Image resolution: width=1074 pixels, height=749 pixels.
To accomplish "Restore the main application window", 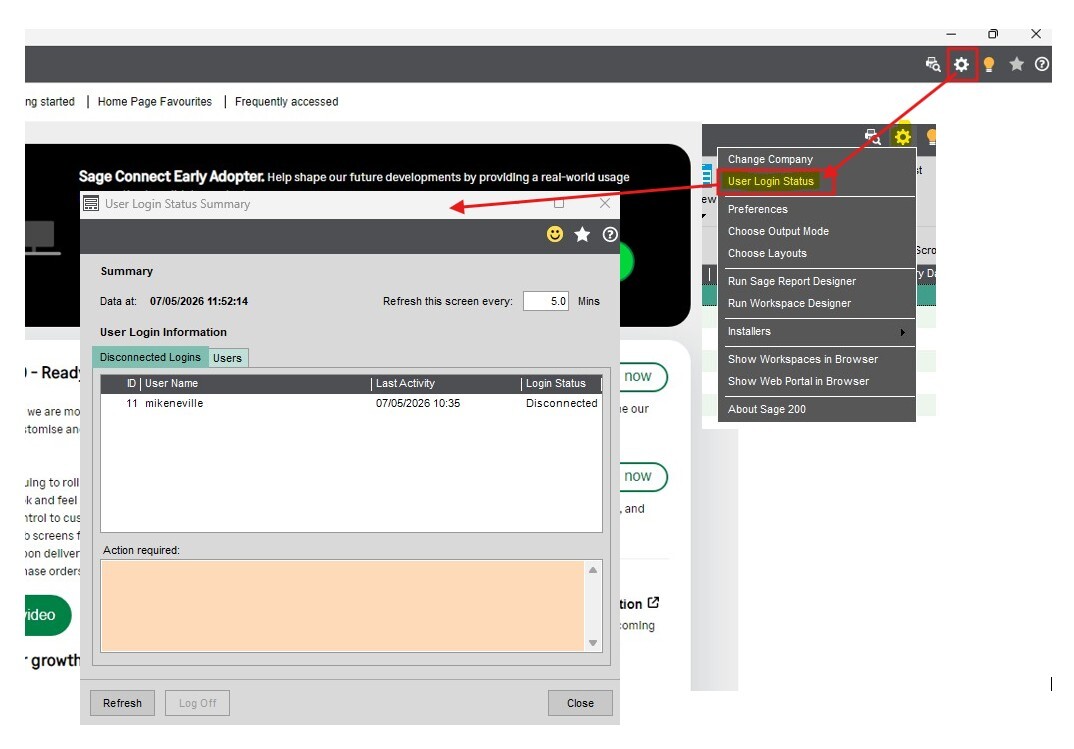I will coord(992,34).
